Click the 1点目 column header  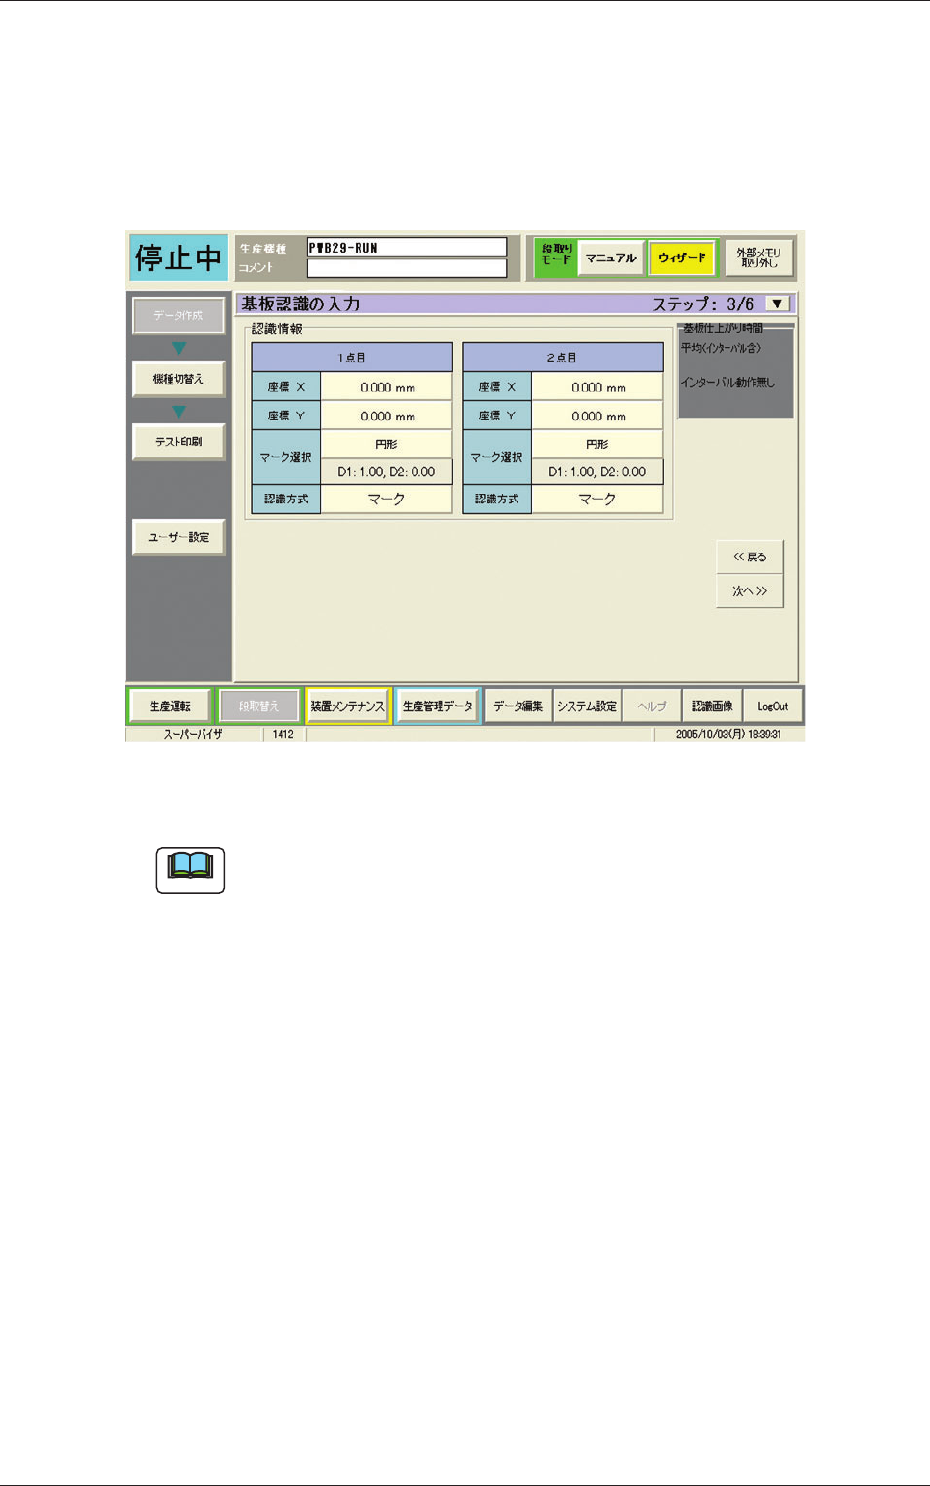[352, 357]
